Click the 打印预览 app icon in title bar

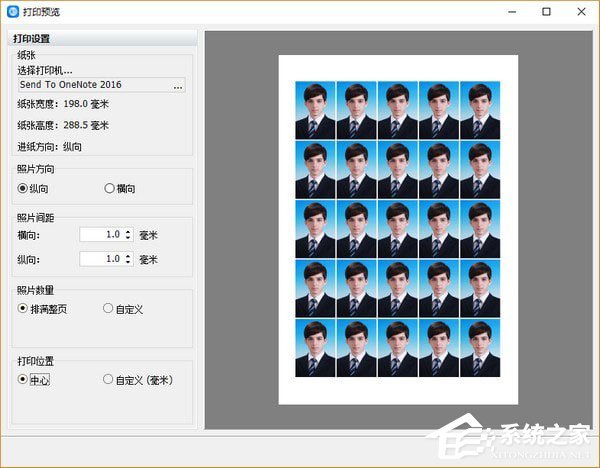pos(13,12)
